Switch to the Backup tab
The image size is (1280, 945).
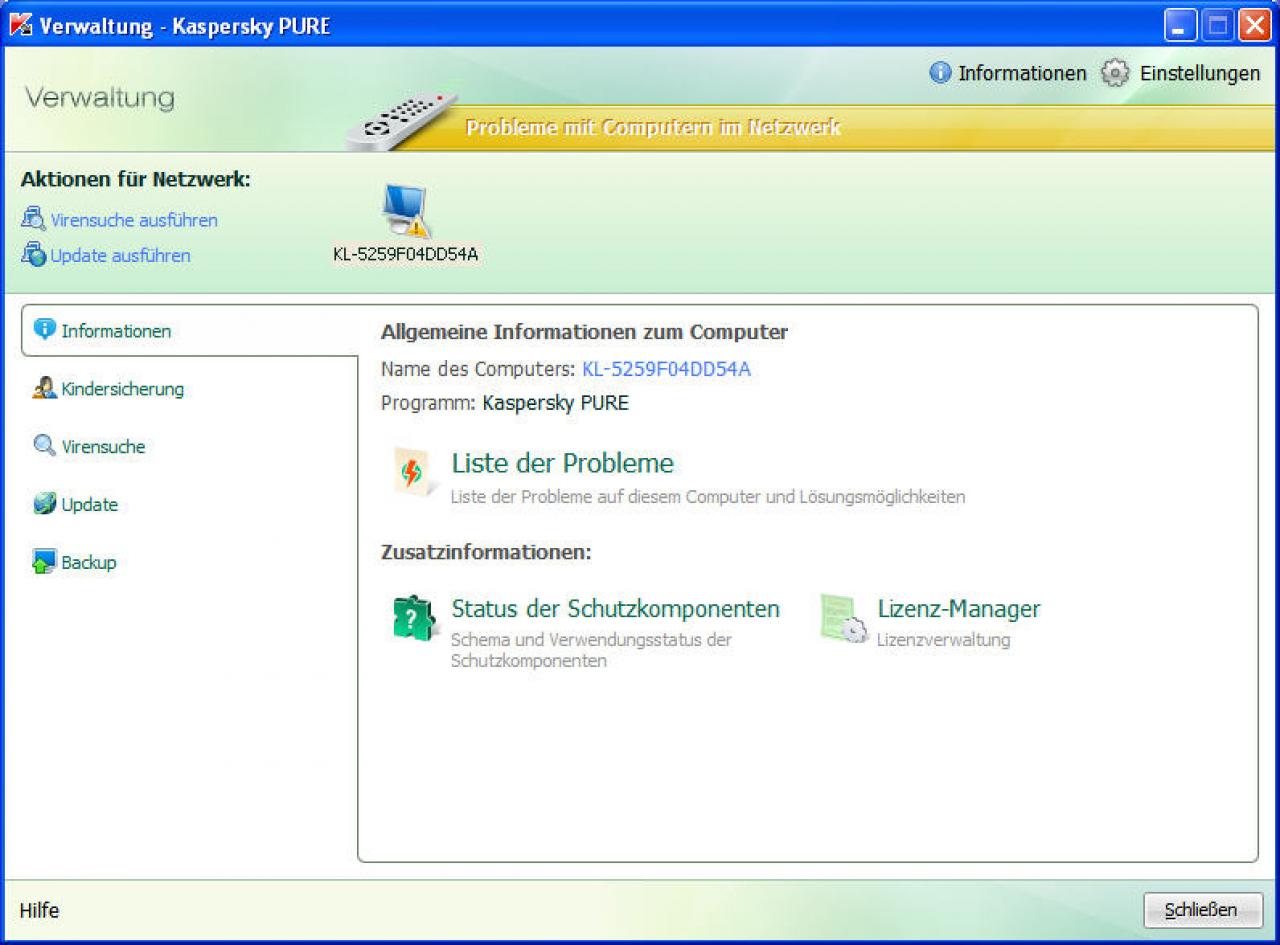point(88,562)
